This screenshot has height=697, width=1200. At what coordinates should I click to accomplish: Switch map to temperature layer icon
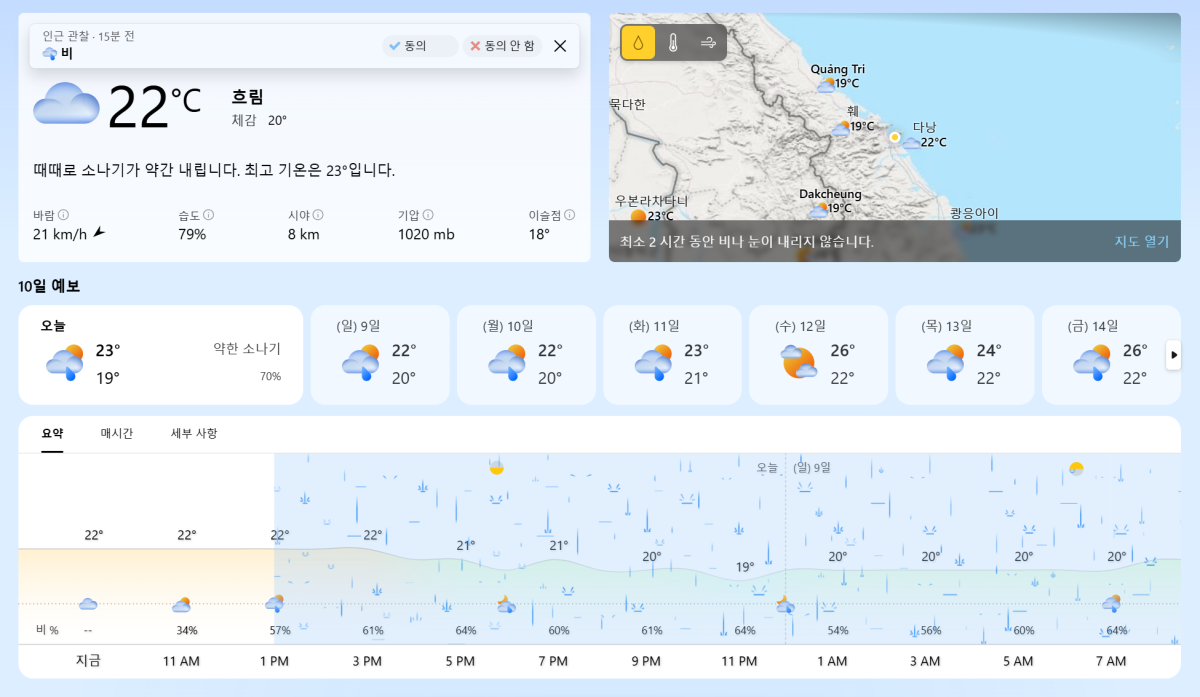673,43
